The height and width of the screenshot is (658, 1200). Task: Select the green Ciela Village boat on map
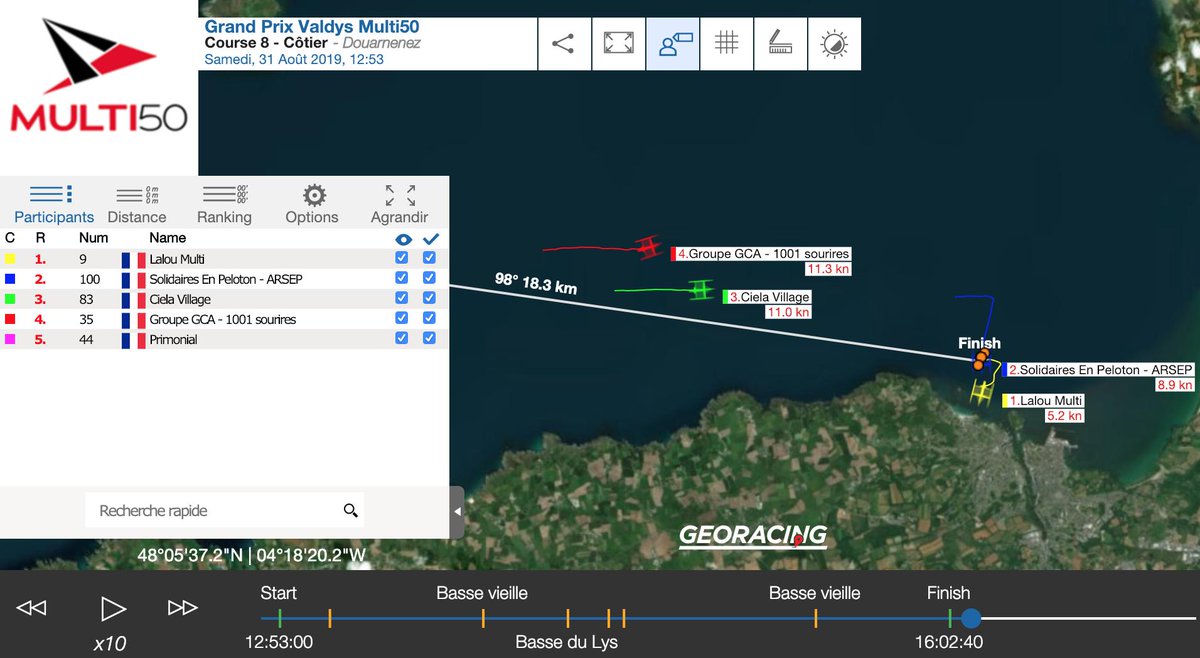tap(701, 290)
